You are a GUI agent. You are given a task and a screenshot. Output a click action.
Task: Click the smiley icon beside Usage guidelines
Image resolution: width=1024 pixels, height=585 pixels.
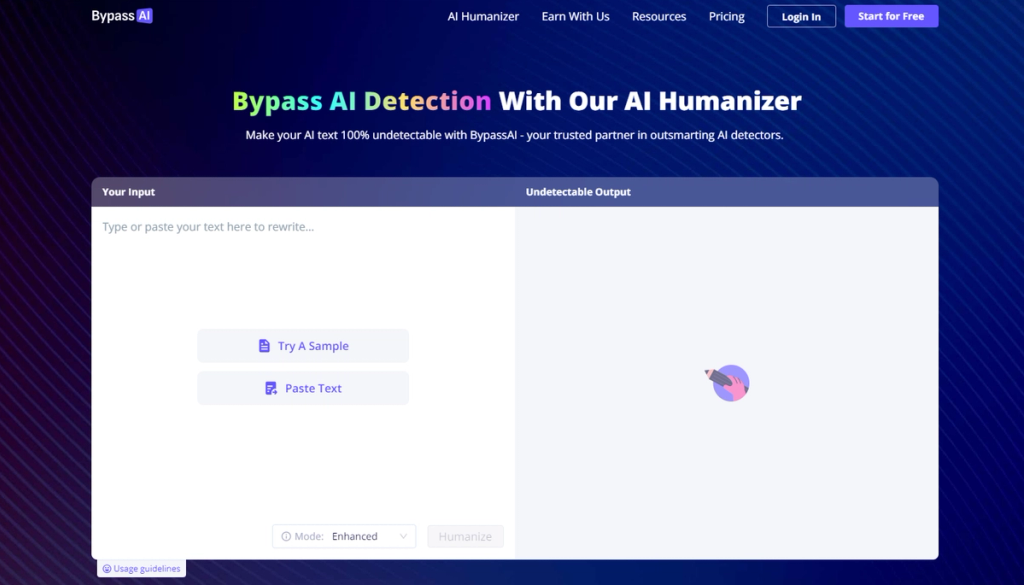(x=107, y=569)
